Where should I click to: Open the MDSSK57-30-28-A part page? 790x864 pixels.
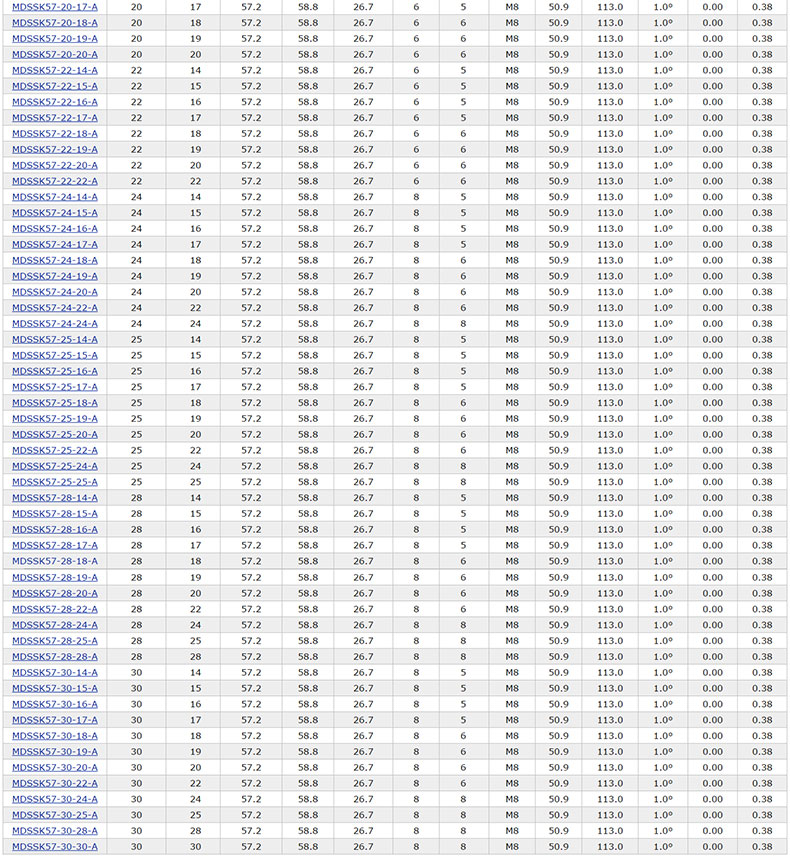(x=55, y=831)
